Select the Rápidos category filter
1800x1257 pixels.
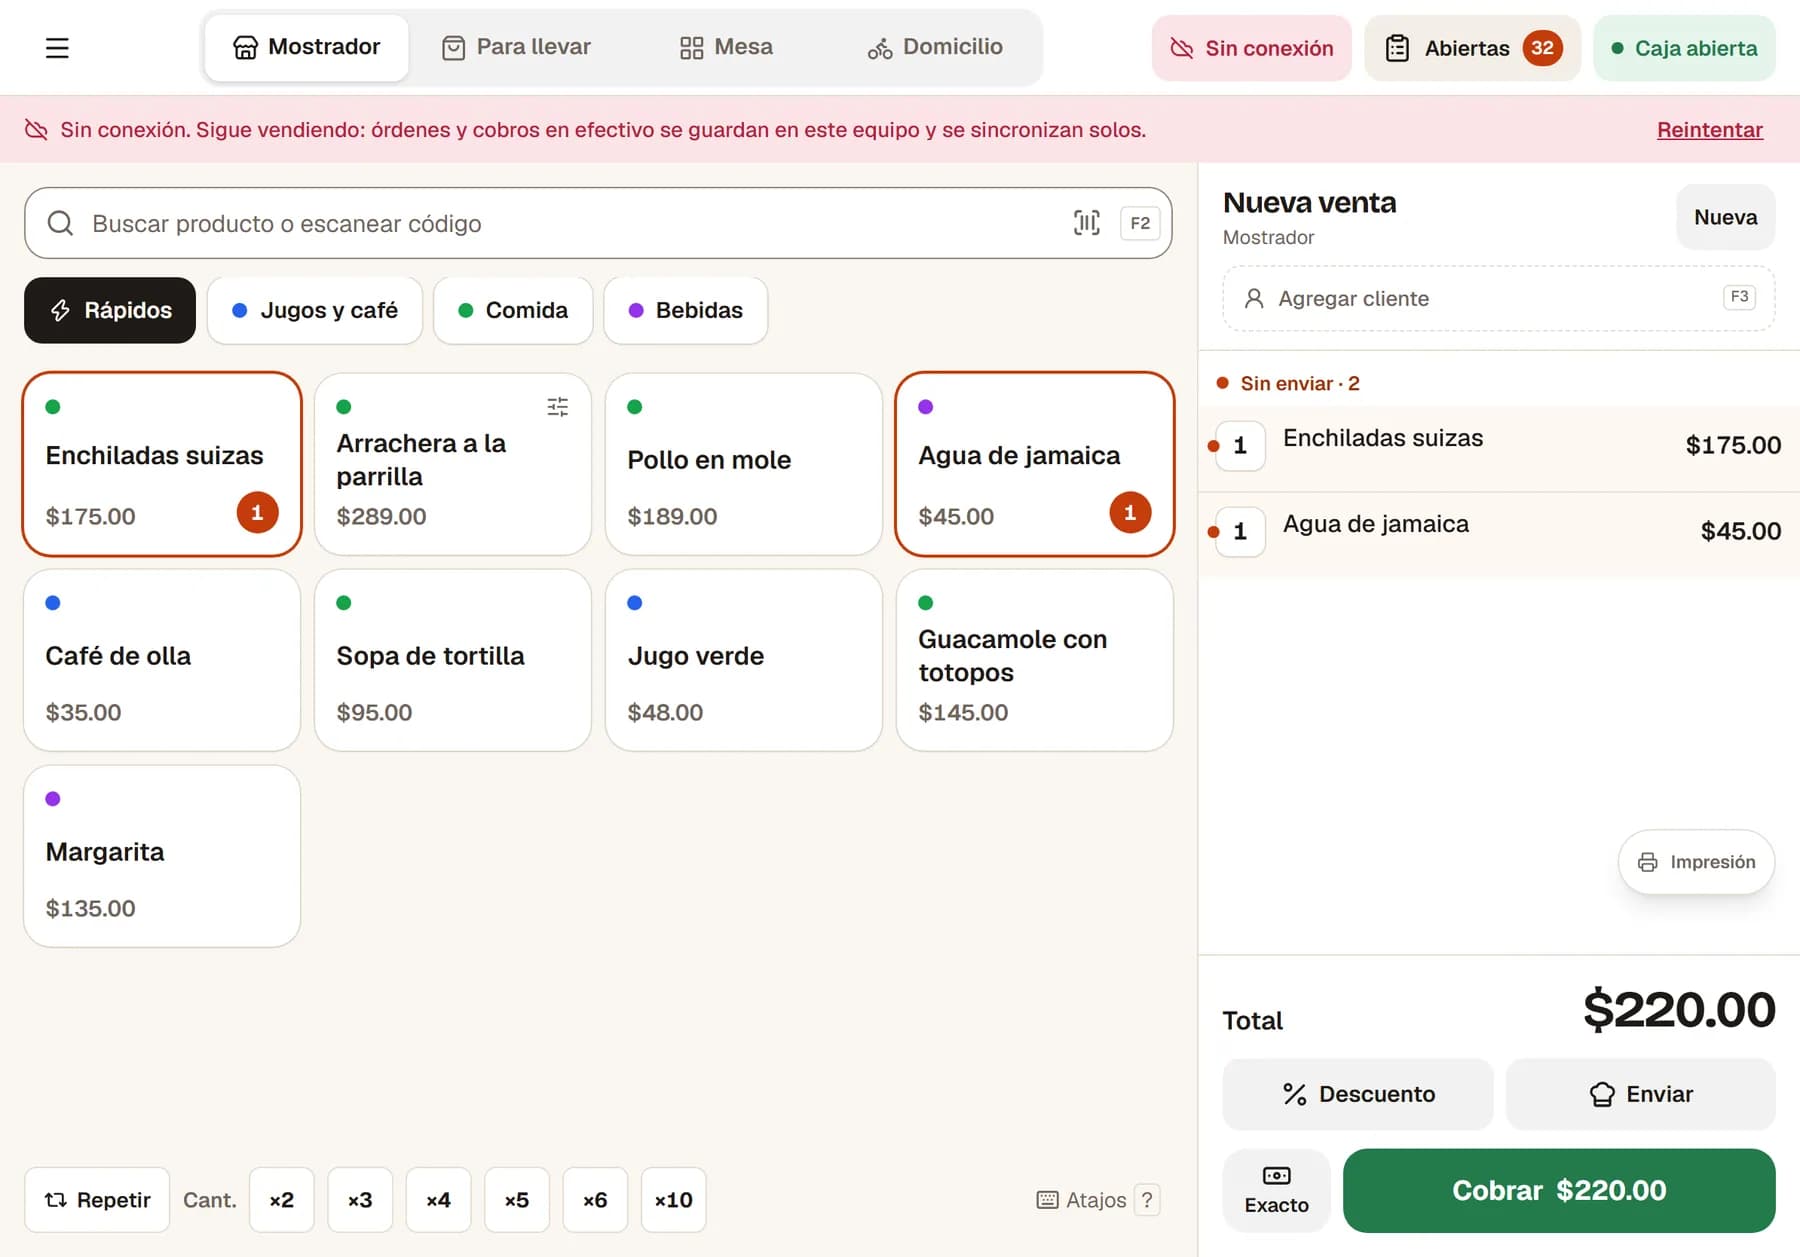click(x=110, y=310)
